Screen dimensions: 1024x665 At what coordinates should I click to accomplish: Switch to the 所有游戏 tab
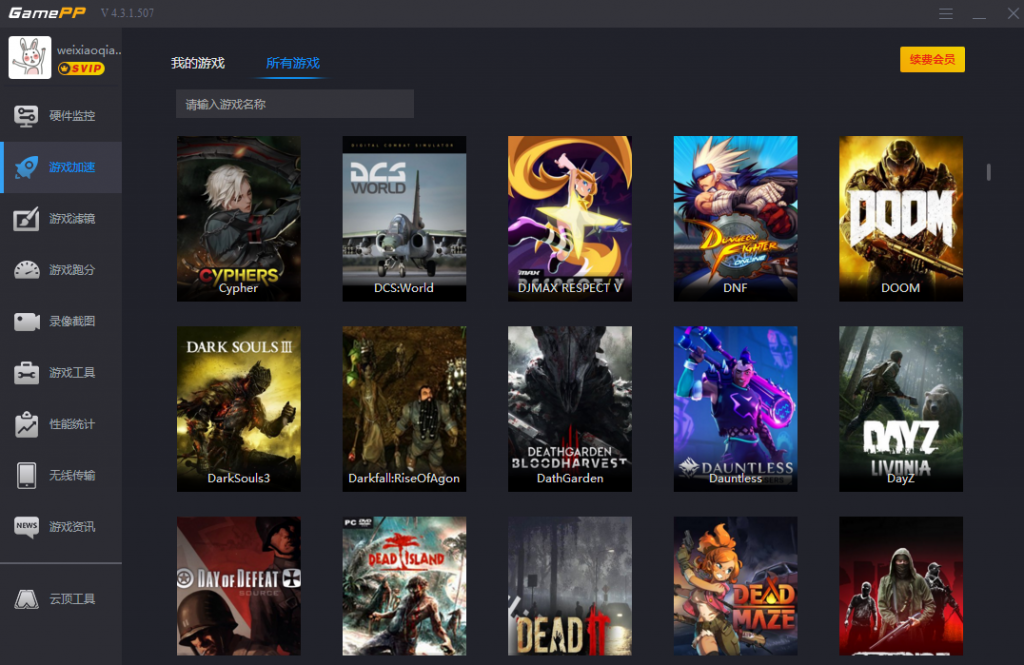[x=293, y=63]
